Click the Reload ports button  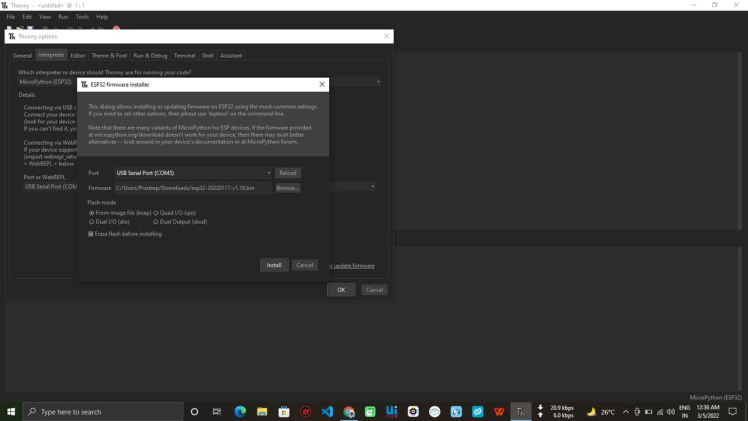click(288, 173)
